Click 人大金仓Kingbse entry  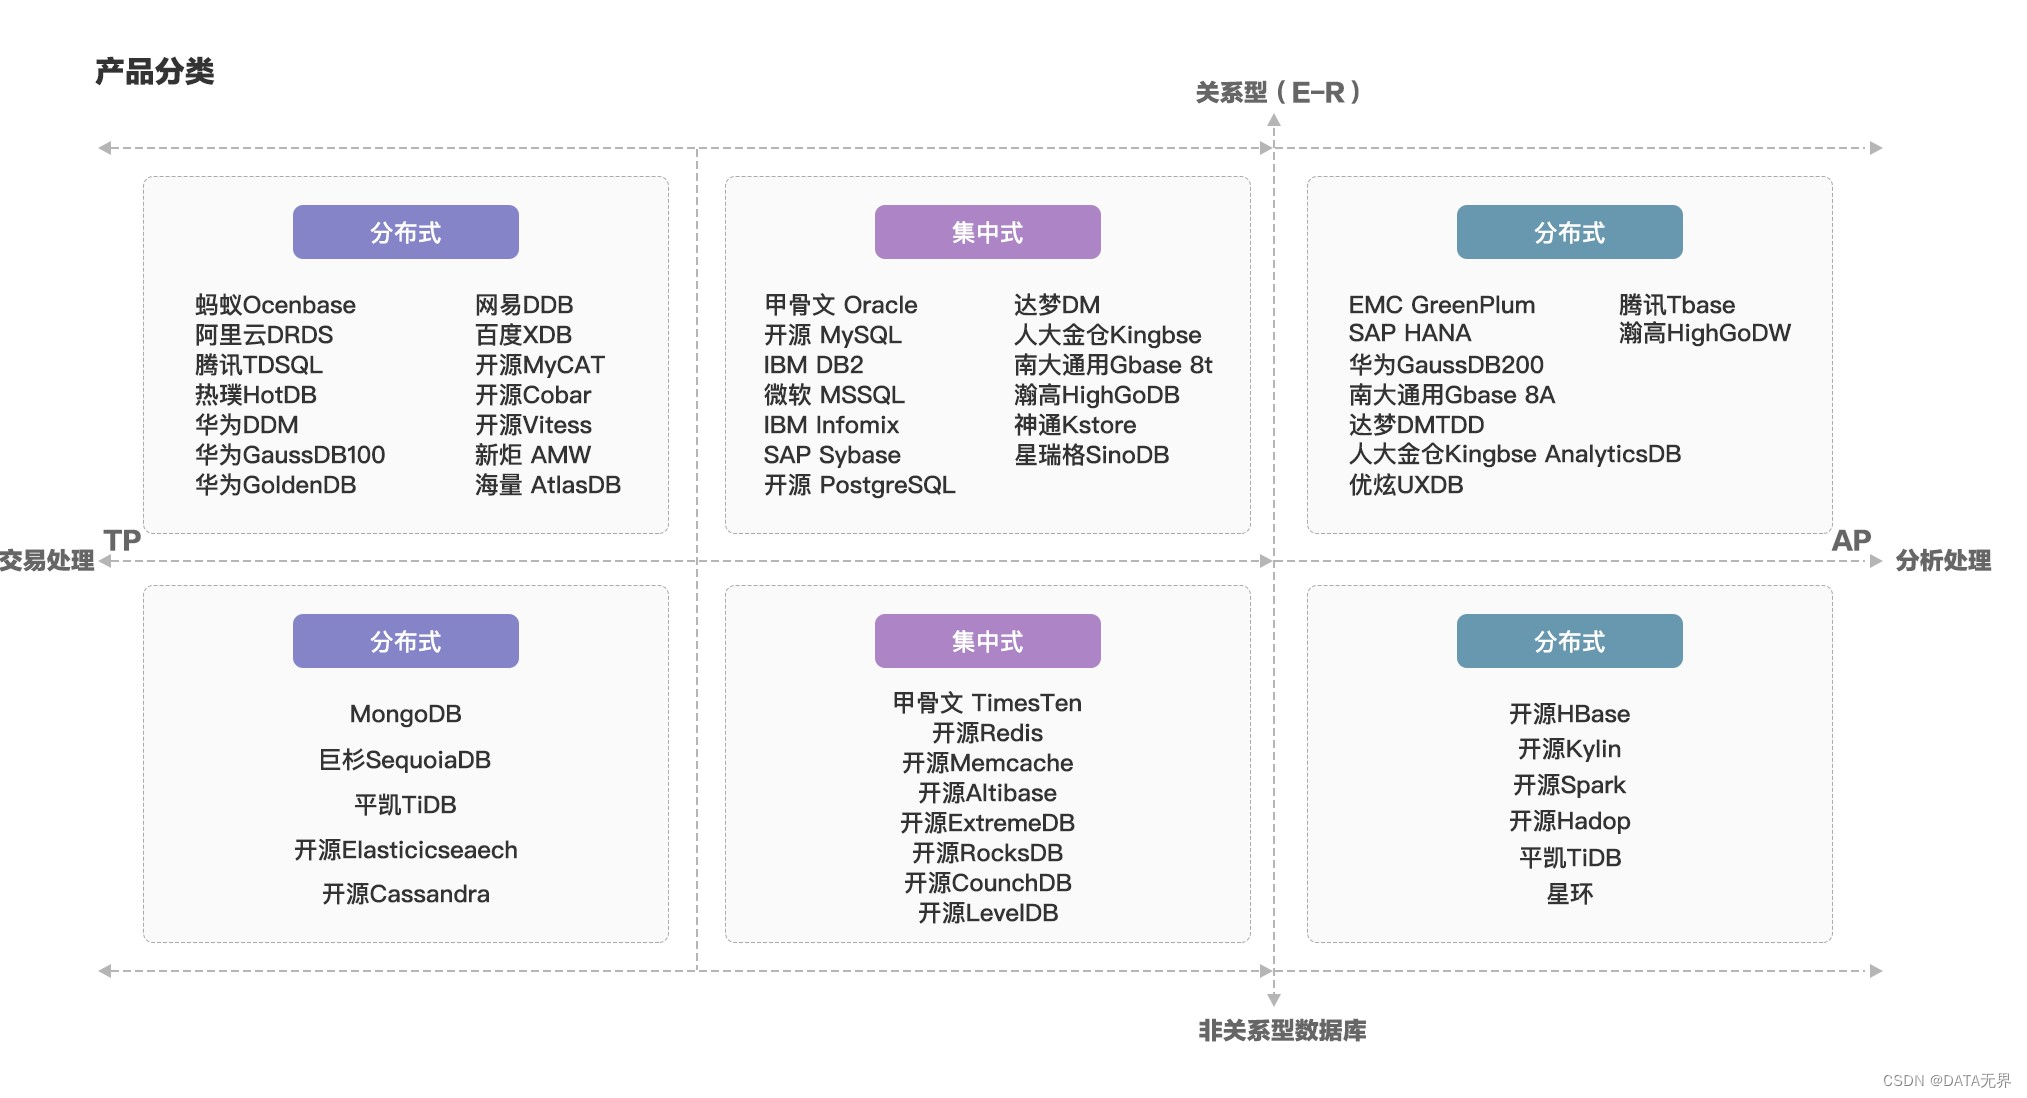pyautogui.click(x=1108, y=335)
